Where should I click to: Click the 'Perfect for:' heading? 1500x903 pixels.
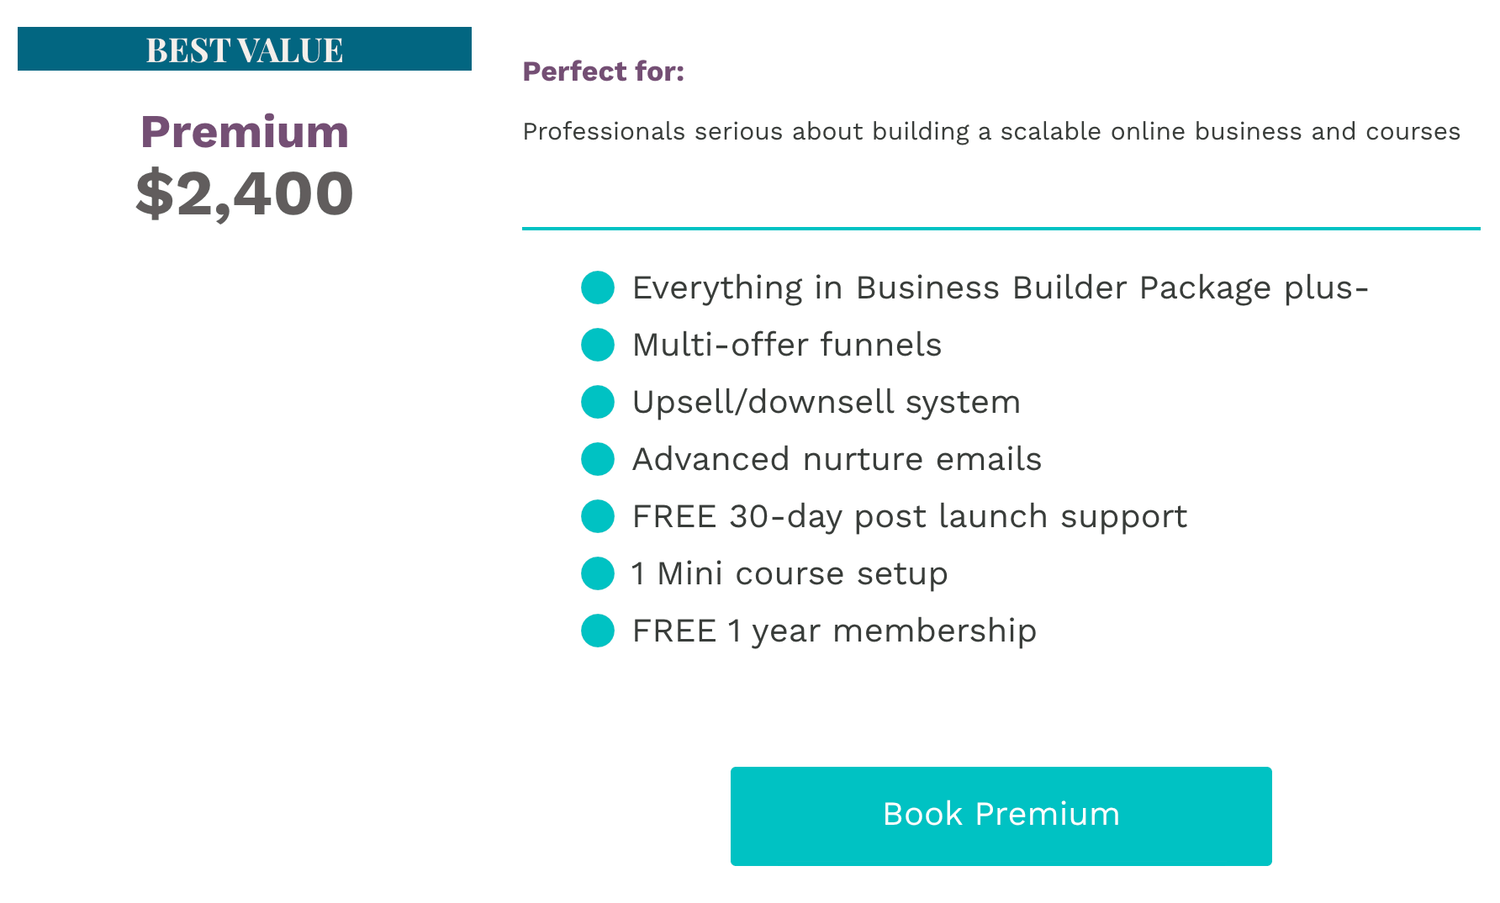click(x=603, y=72)
